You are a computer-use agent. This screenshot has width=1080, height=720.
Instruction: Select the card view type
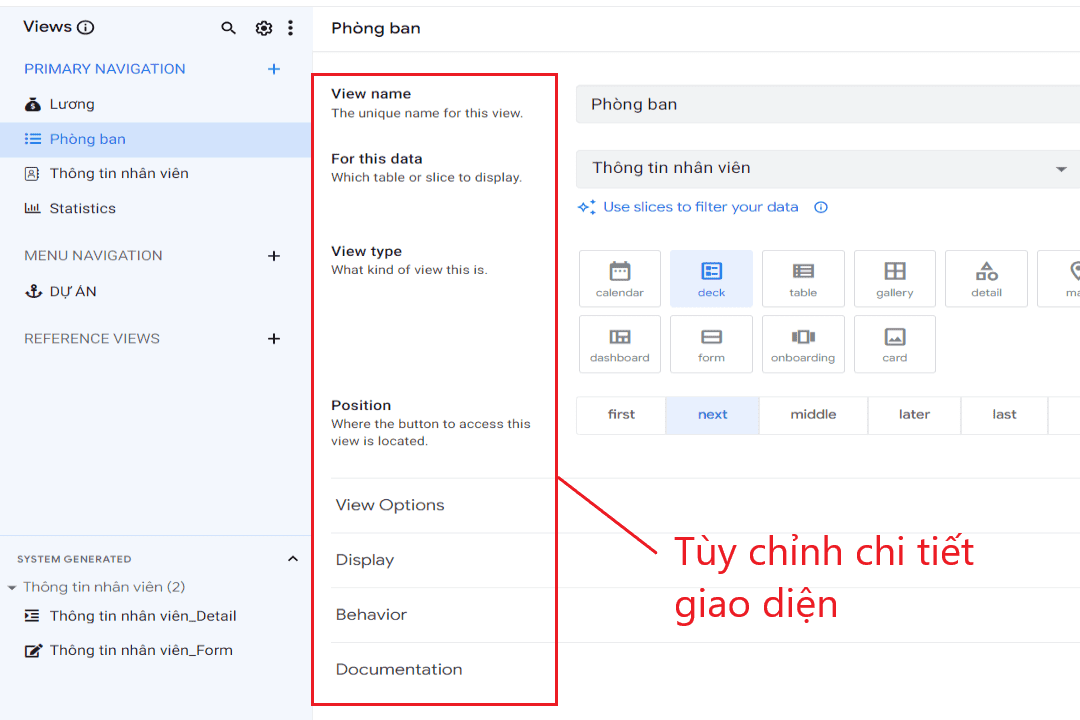[x=894, y=344]
